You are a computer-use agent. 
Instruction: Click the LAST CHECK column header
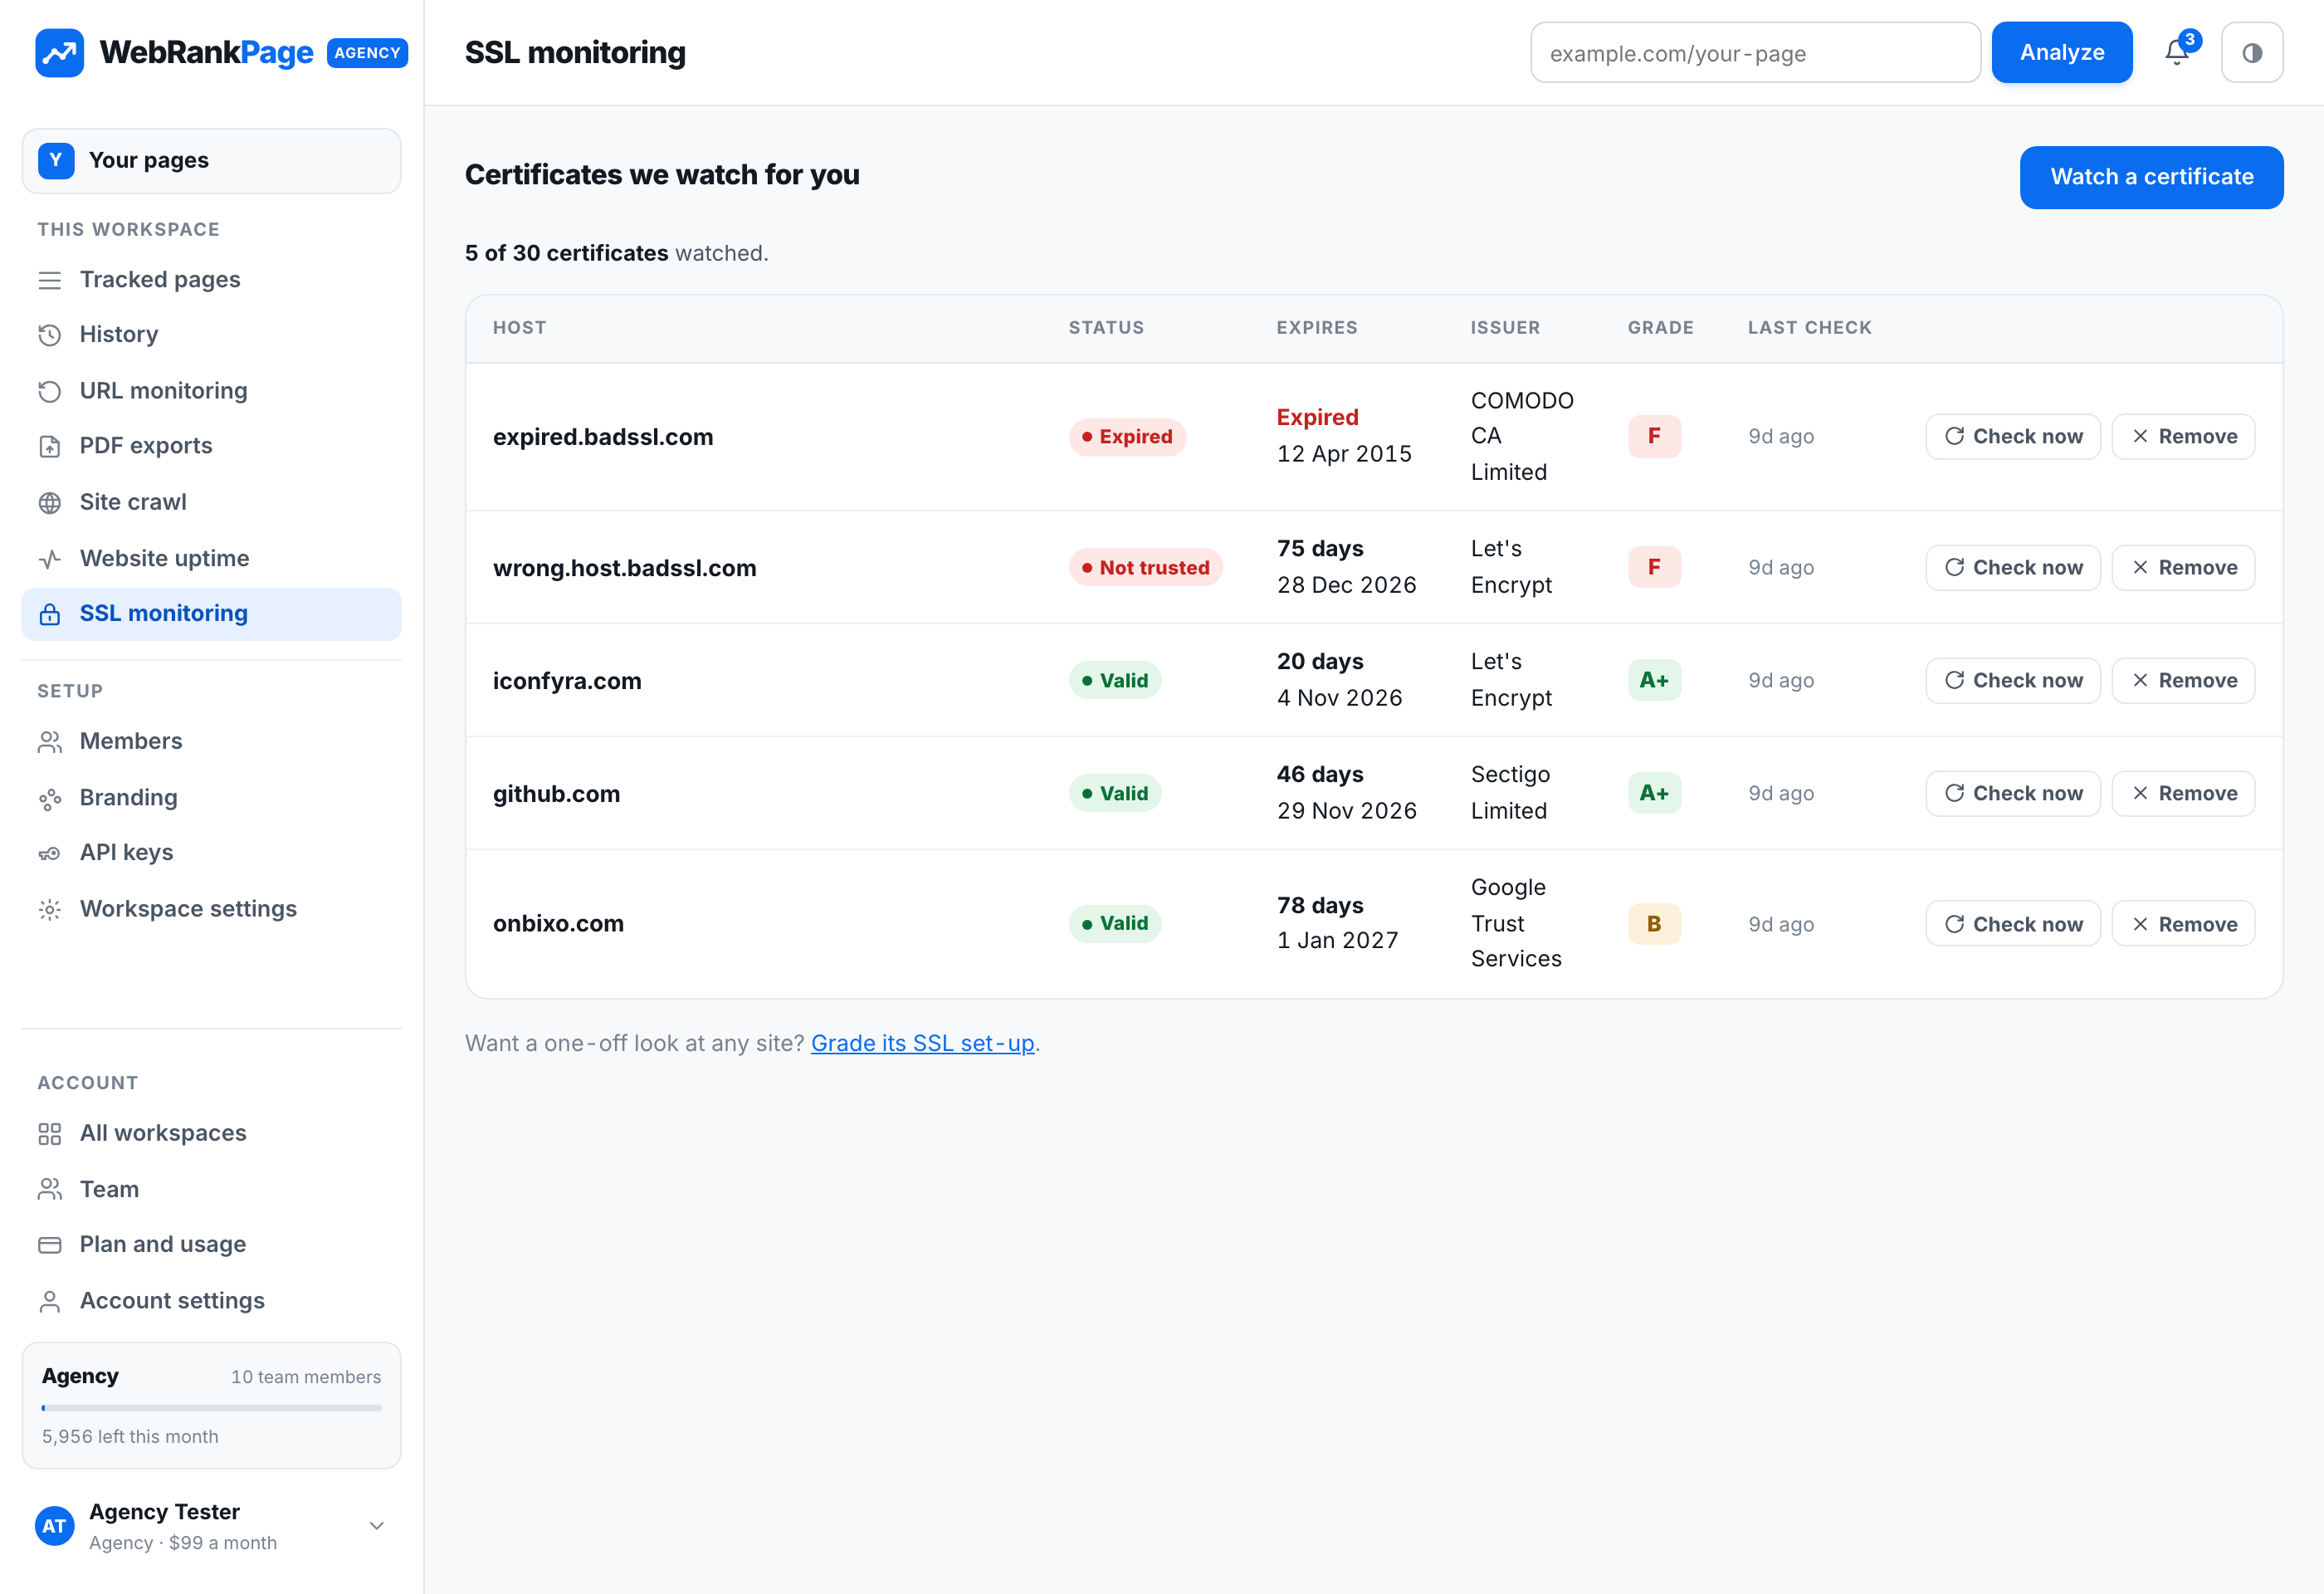pos(1809,328)
